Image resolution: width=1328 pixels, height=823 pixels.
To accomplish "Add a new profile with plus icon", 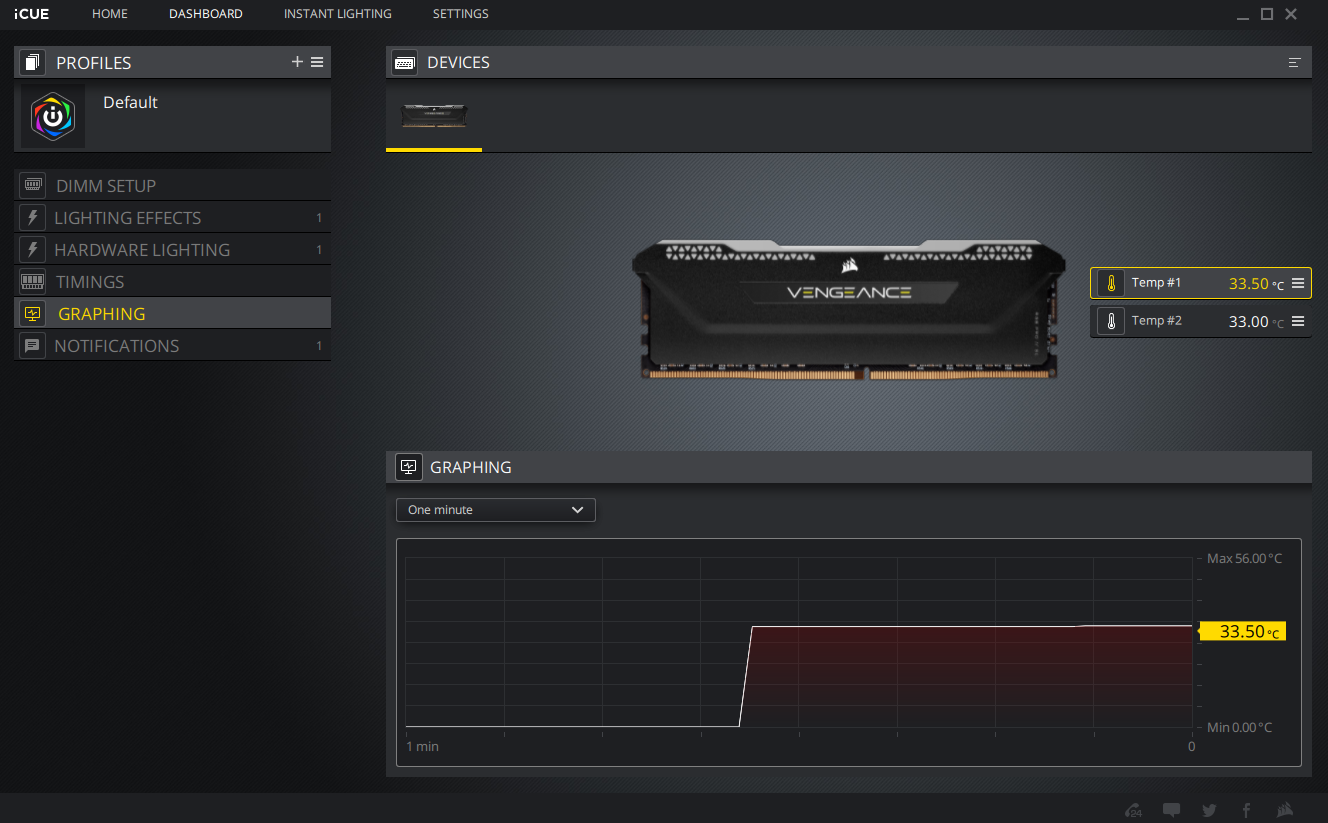I will (296, 62).
